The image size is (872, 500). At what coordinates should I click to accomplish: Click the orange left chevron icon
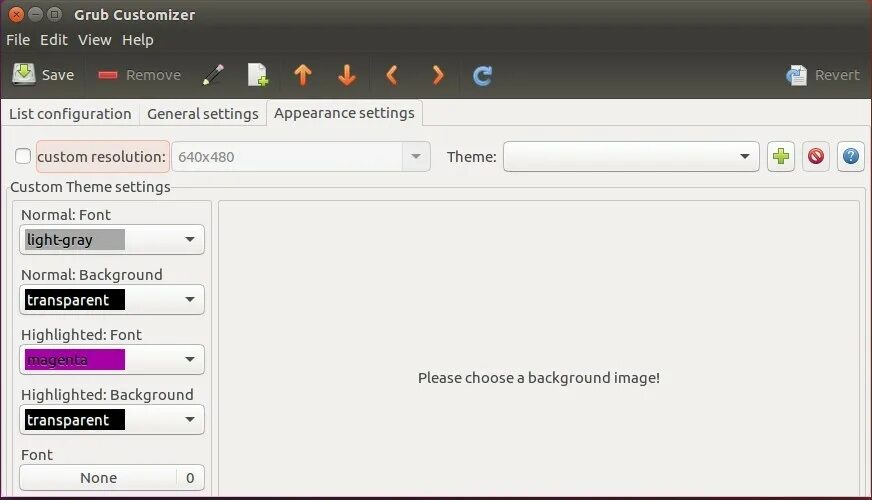pyautogui.click(x=392, y=75)
